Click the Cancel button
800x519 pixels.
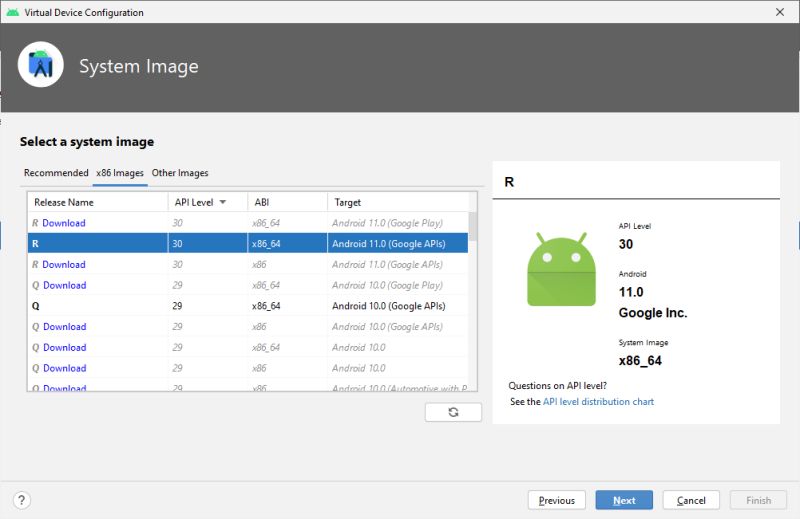[691, 500]
